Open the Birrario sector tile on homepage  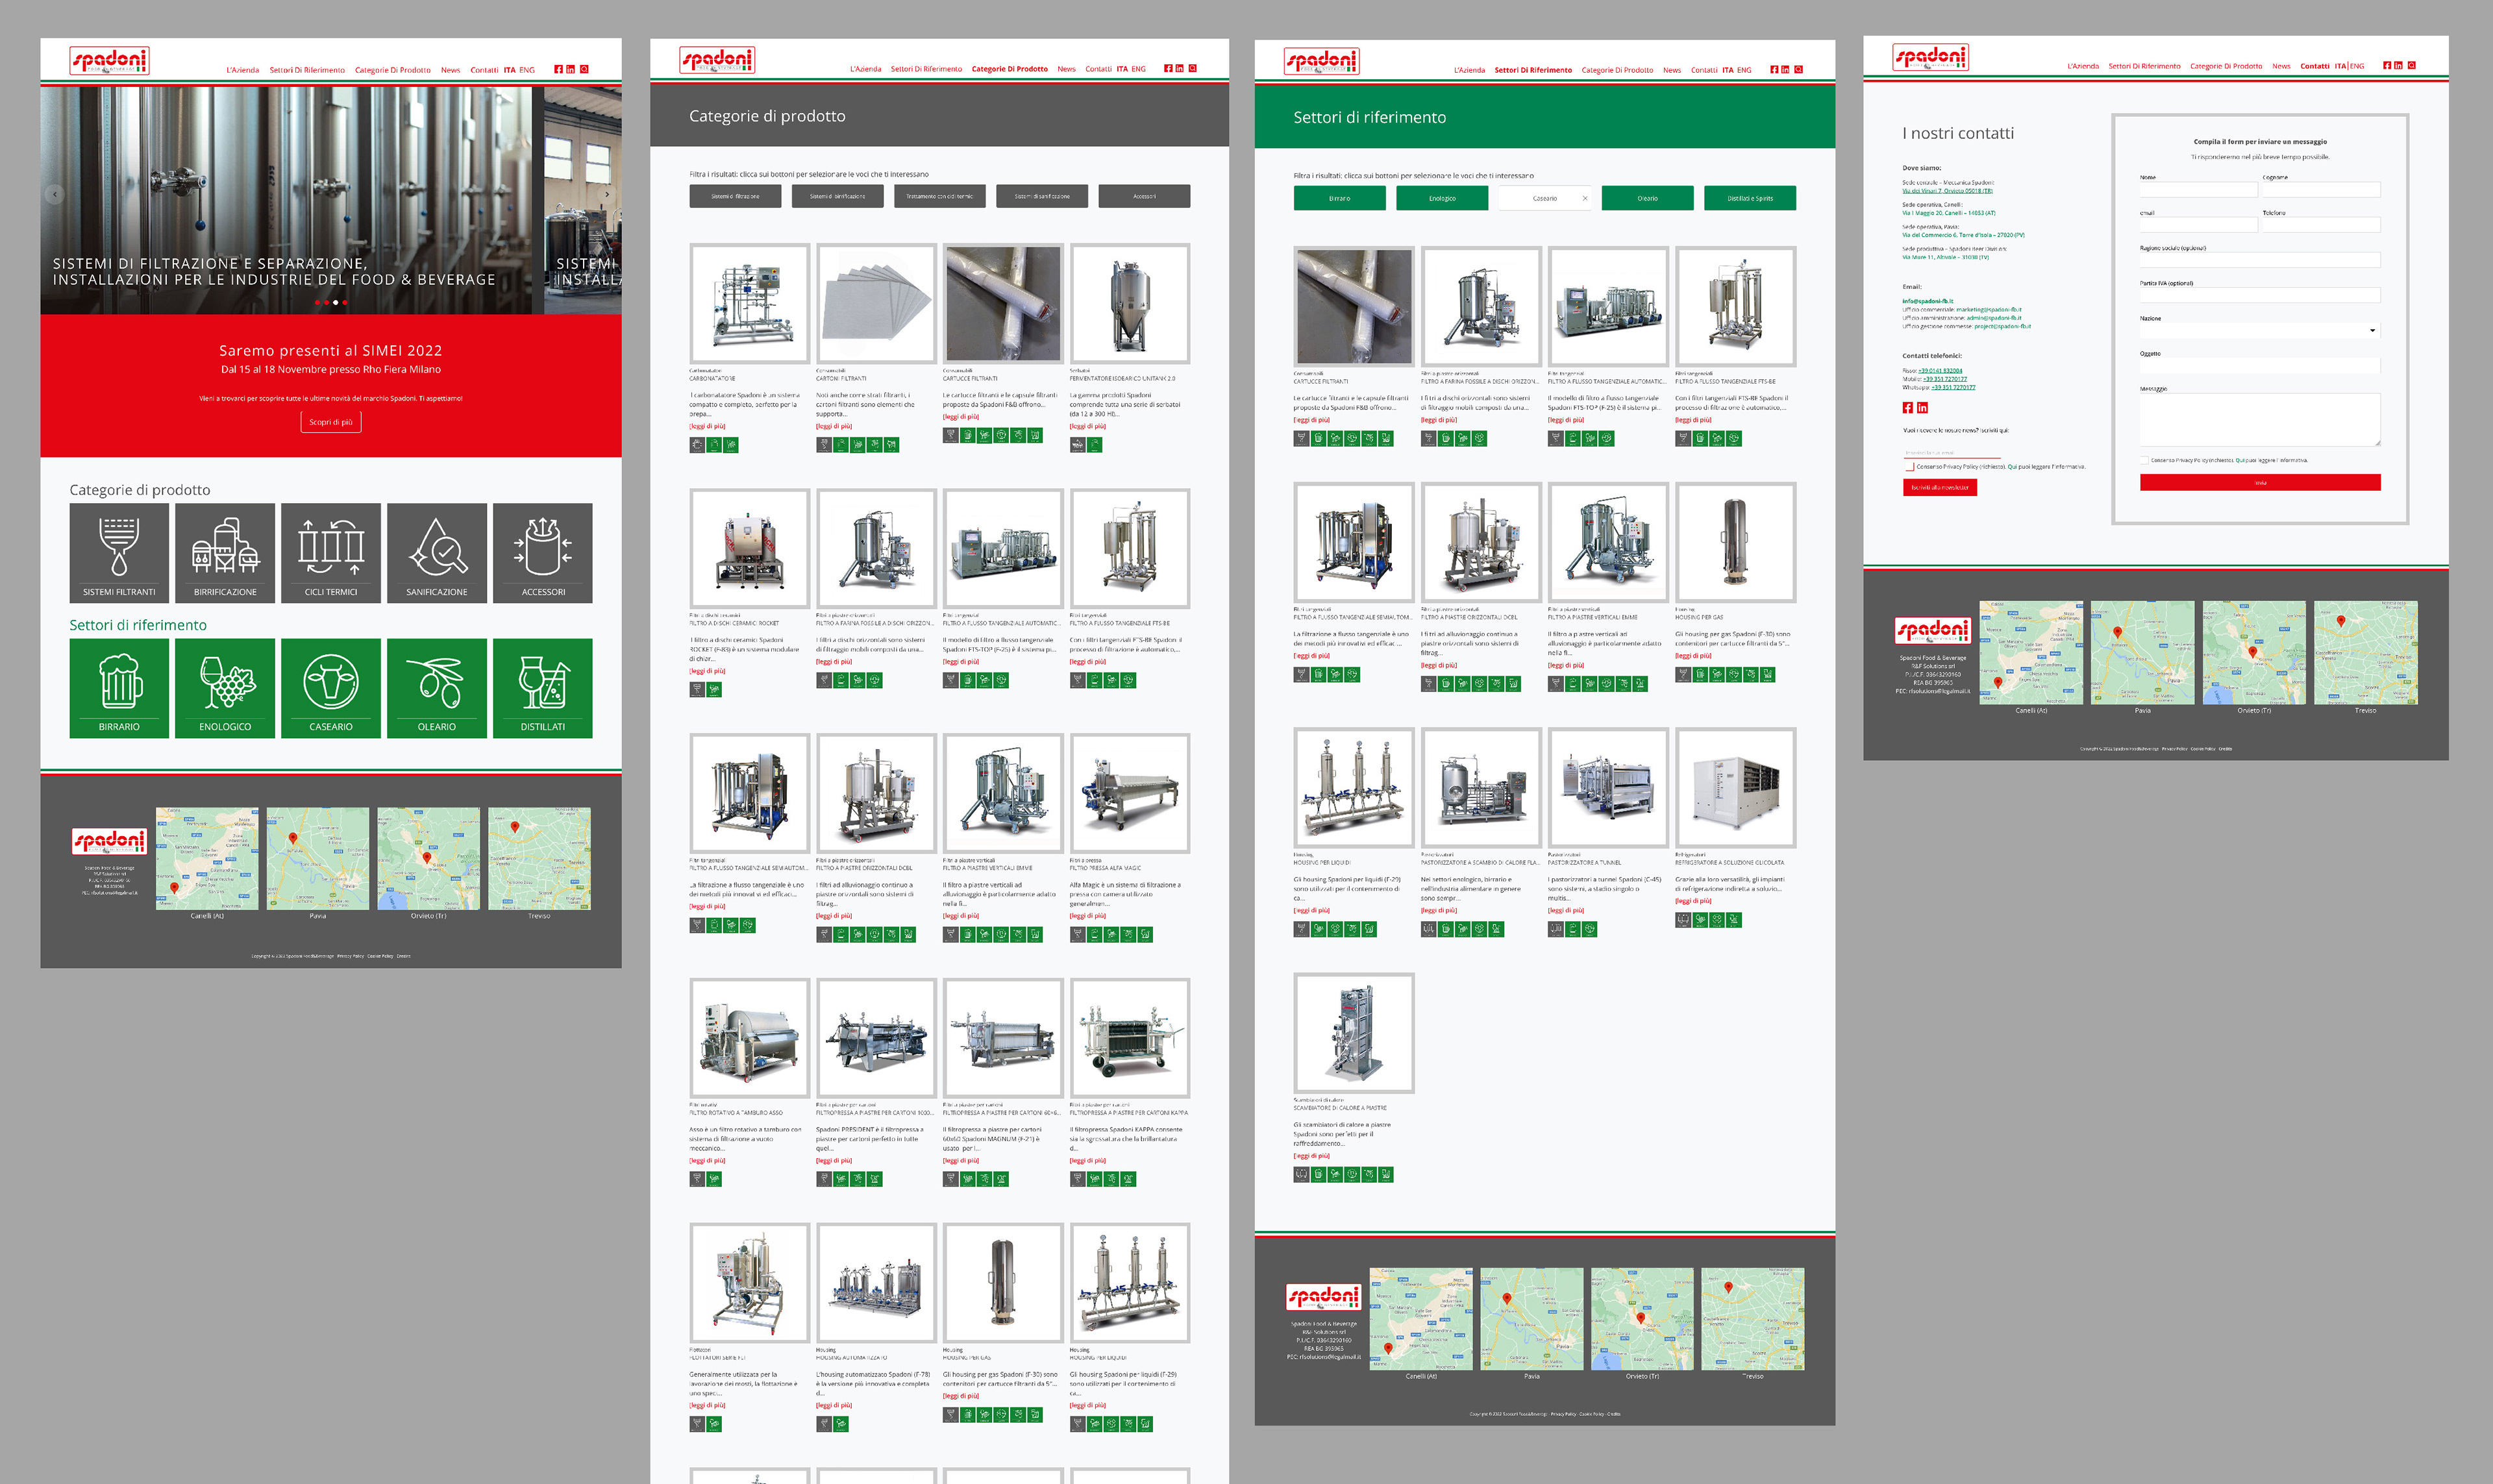tap(119, 688)
